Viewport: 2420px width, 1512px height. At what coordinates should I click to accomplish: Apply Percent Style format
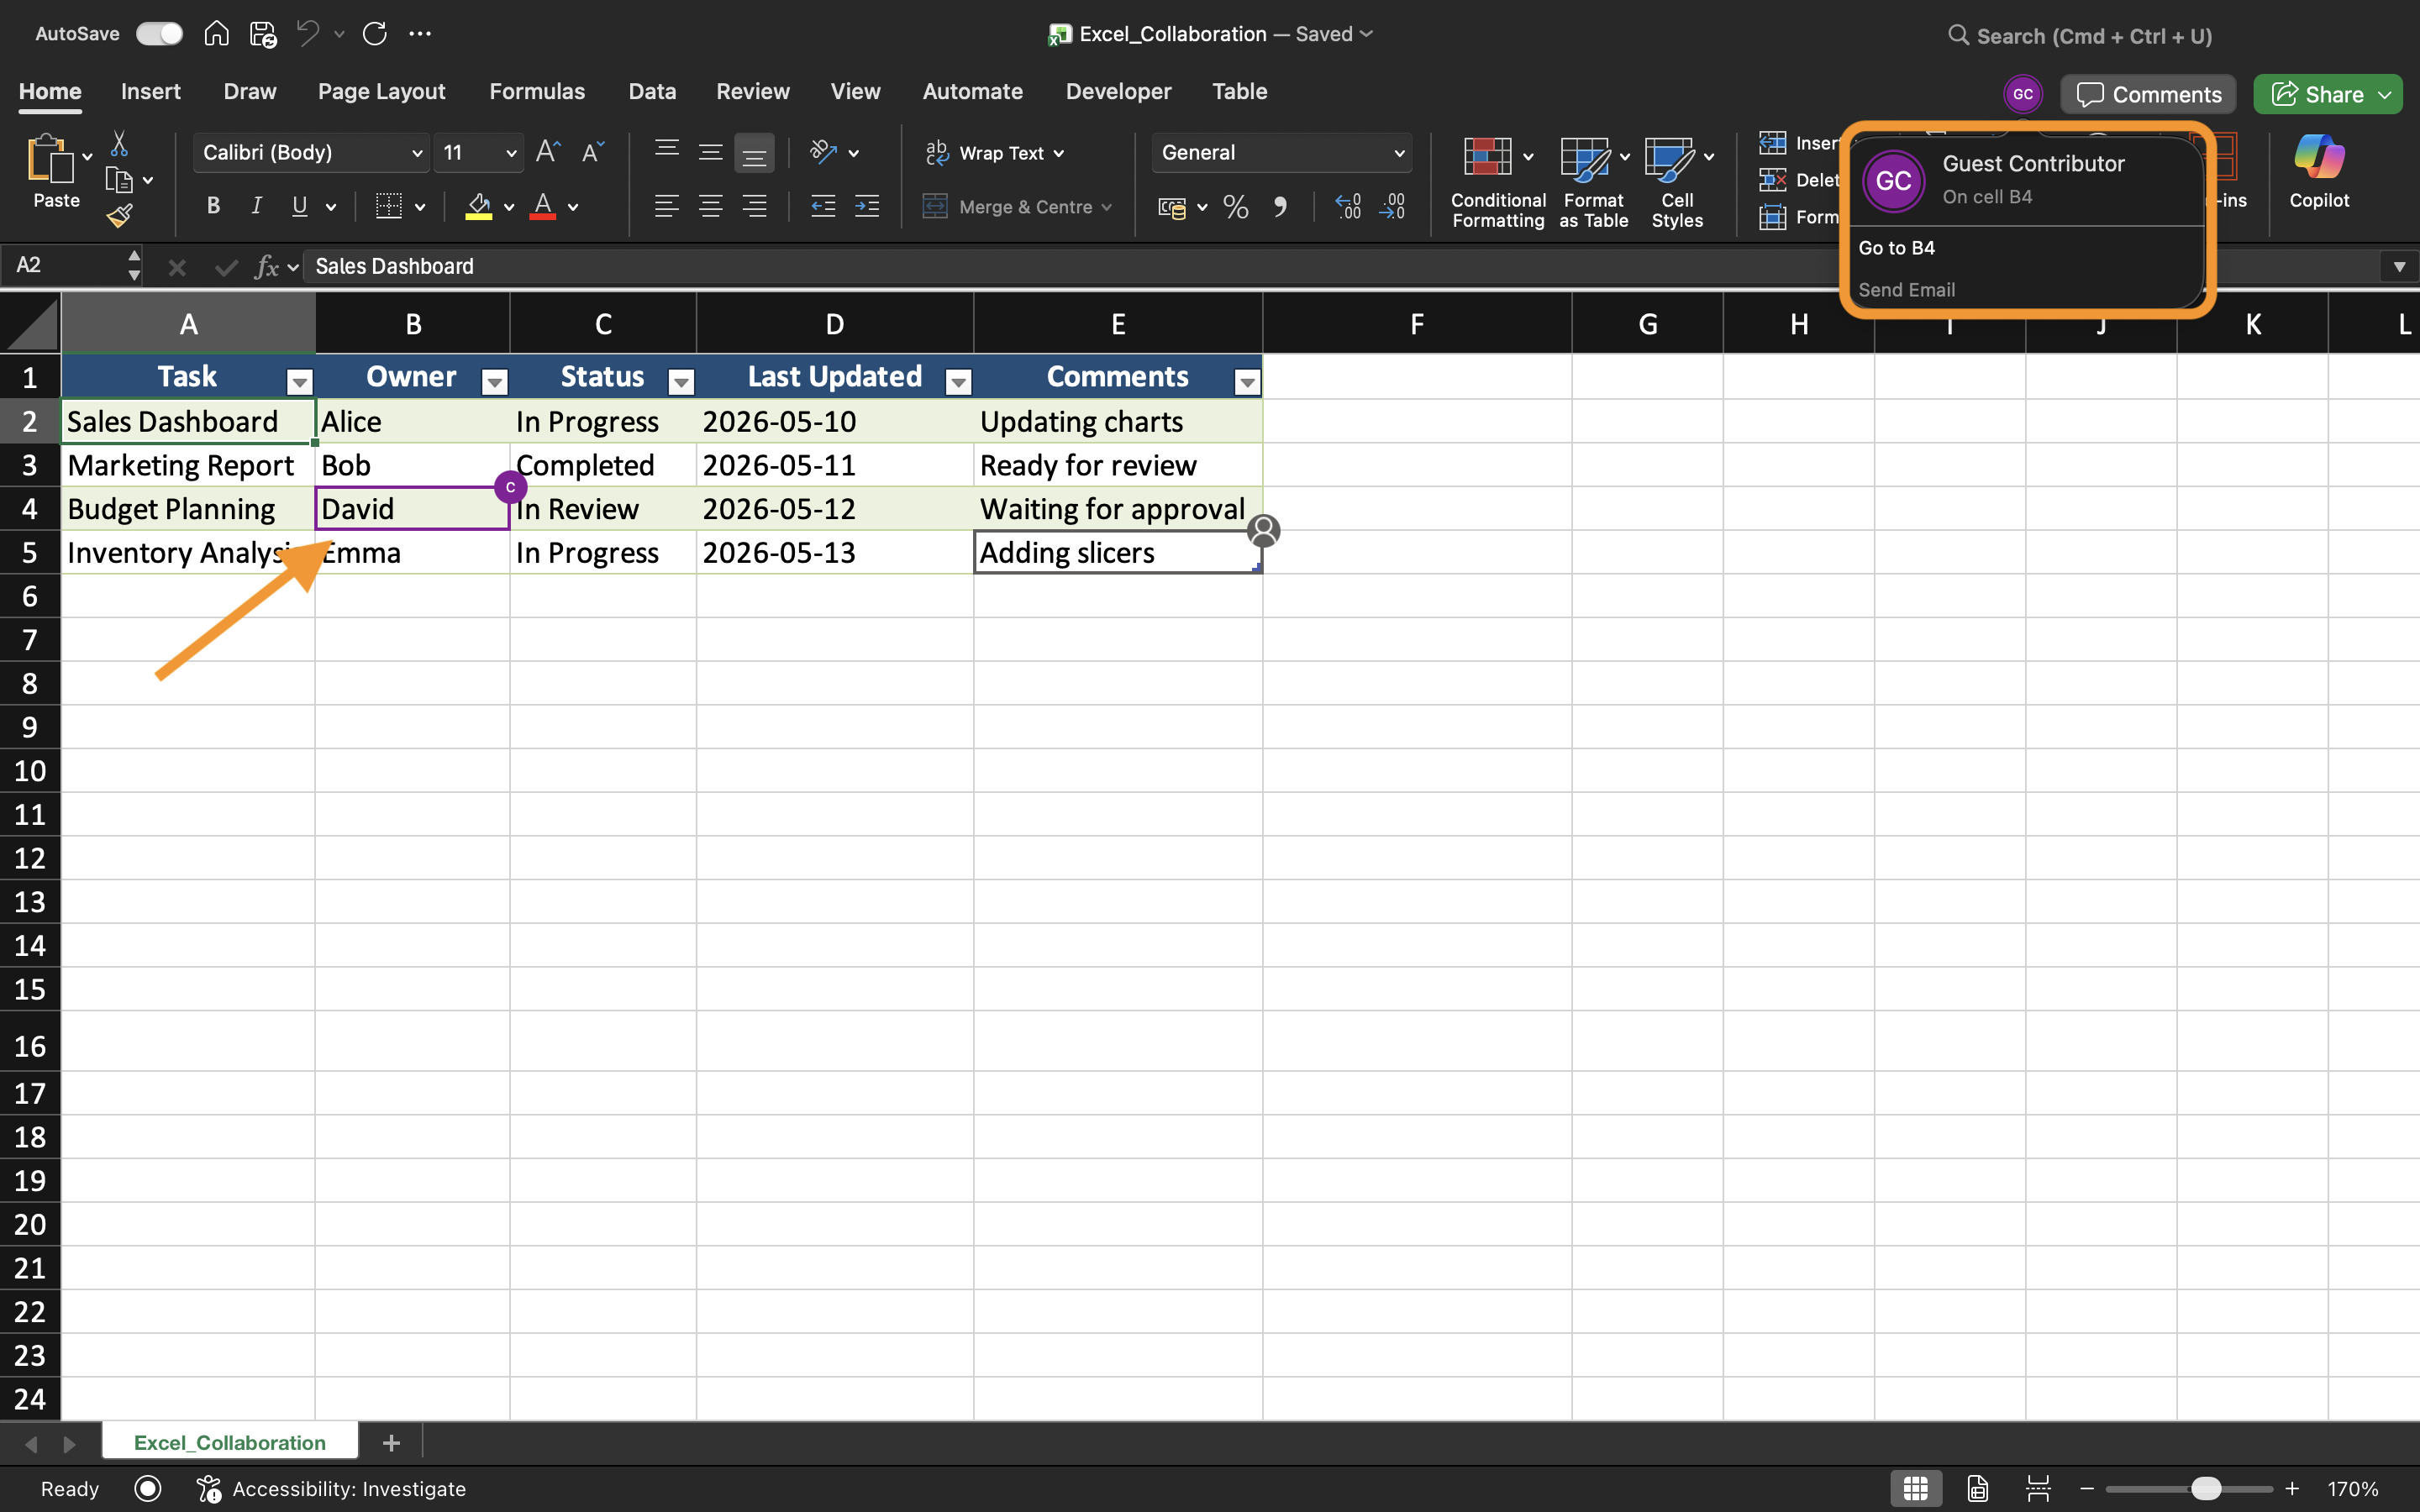1236,207
